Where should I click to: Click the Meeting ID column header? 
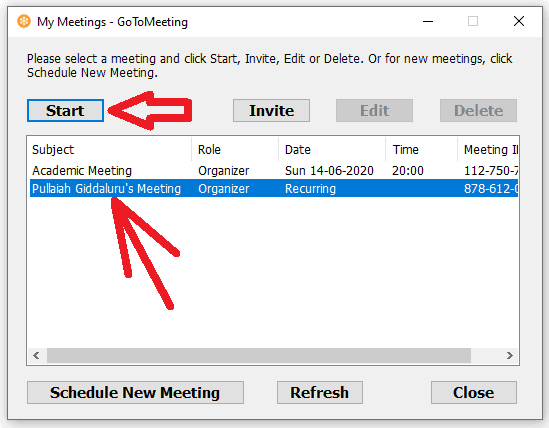[x=488, y=150]
